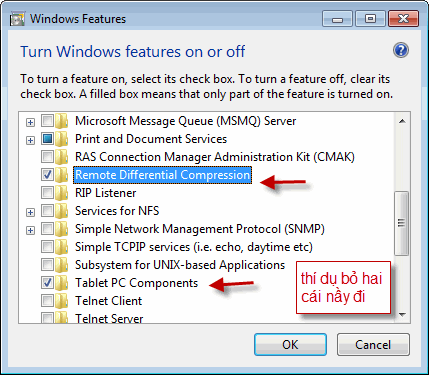
Task: Click folder icon next to RIP Listener
Action: (x=61, y=193)
